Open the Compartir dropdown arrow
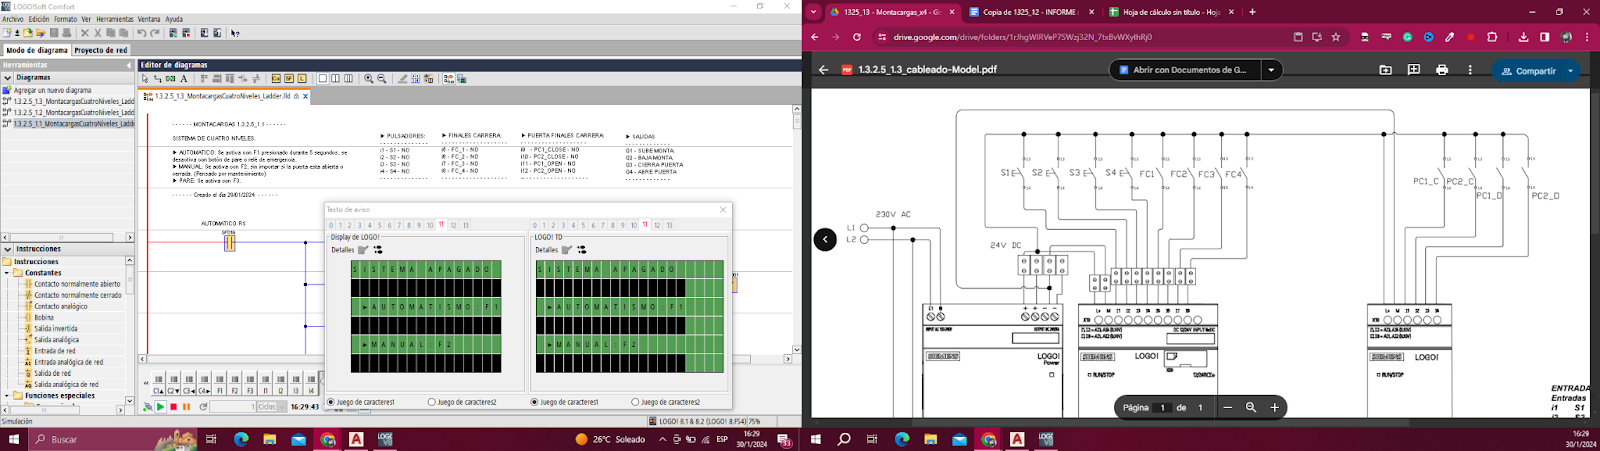1600x451 pixels. coord(1571,71)
